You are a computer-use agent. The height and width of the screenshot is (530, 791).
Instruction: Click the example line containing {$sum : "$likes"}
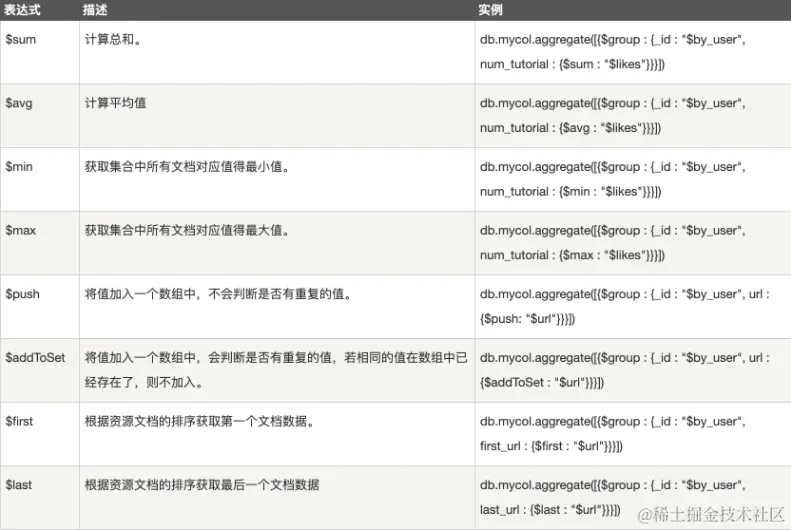[x=572, y=64]
